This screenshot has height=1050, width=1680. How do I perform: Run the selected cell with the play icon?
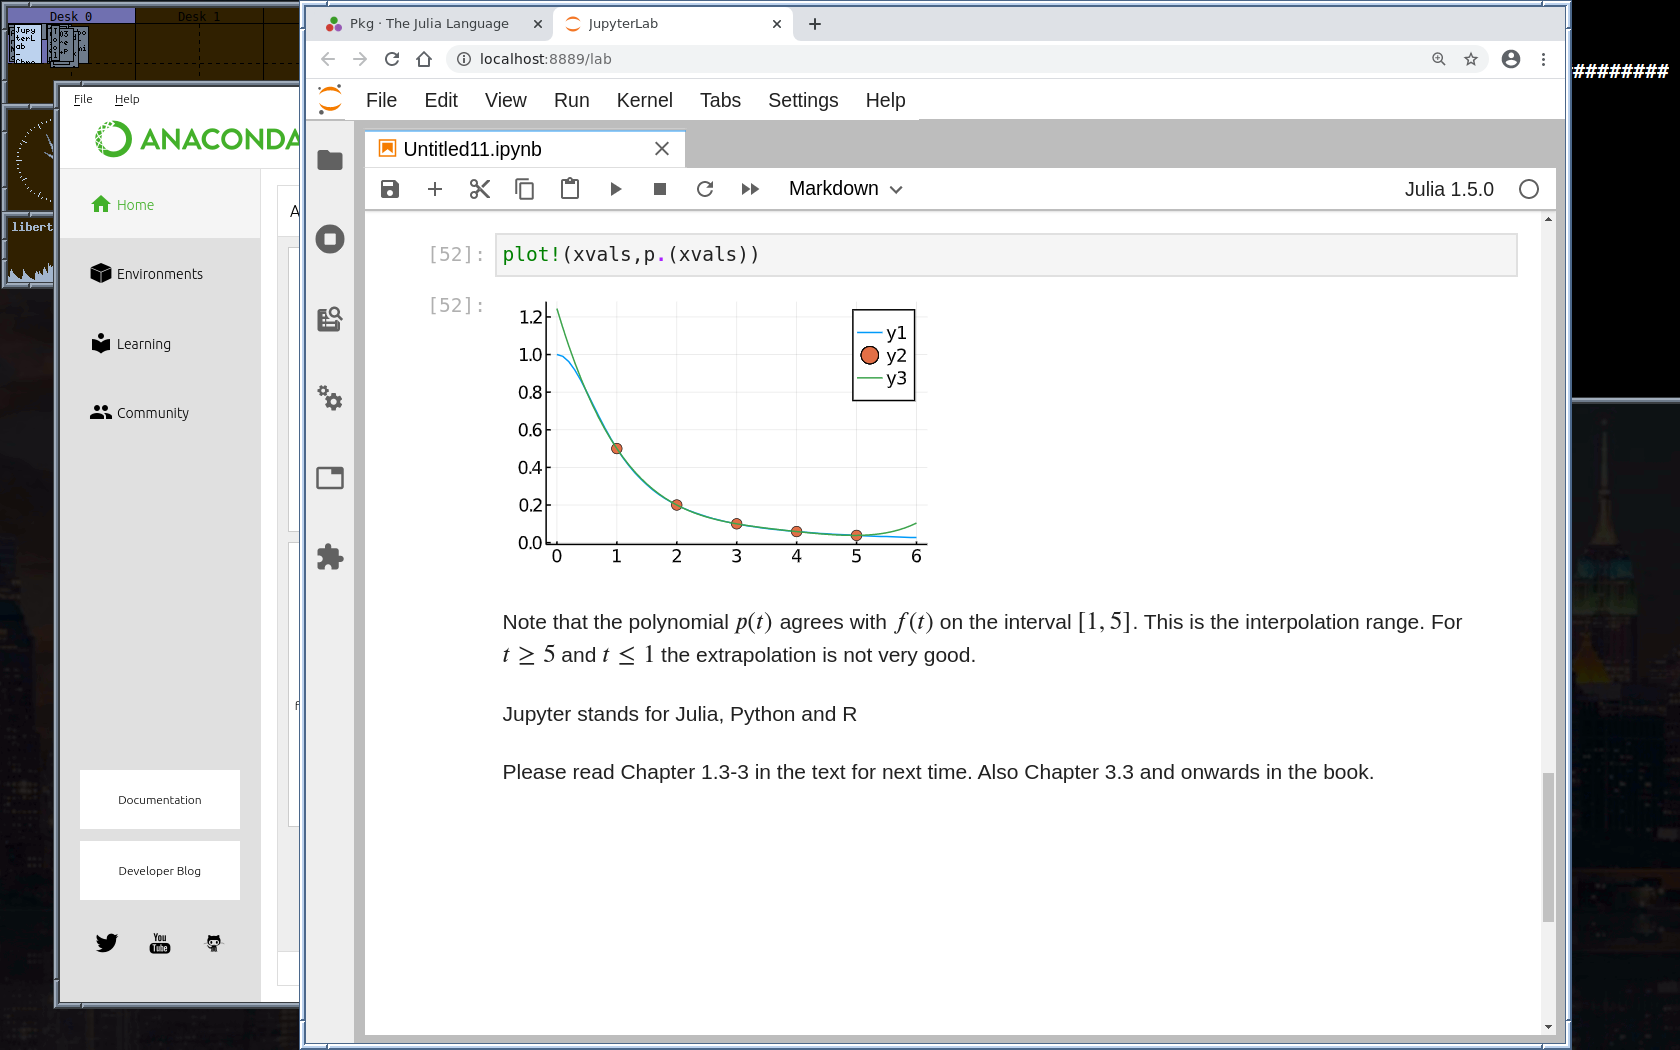pyautogui.click(x=615, y=189)
